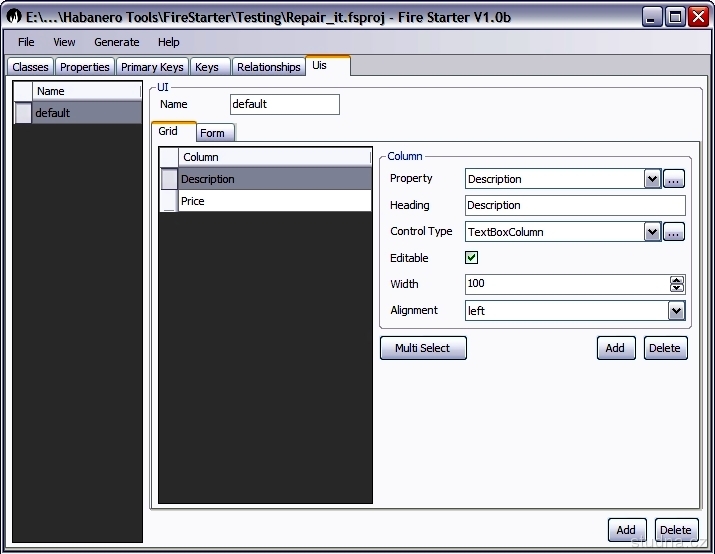Image resolution: width=715 pixels, height=554 pixels.
Task: Select the Form tab
Action: pyautogui.click(x=212, y=133)
